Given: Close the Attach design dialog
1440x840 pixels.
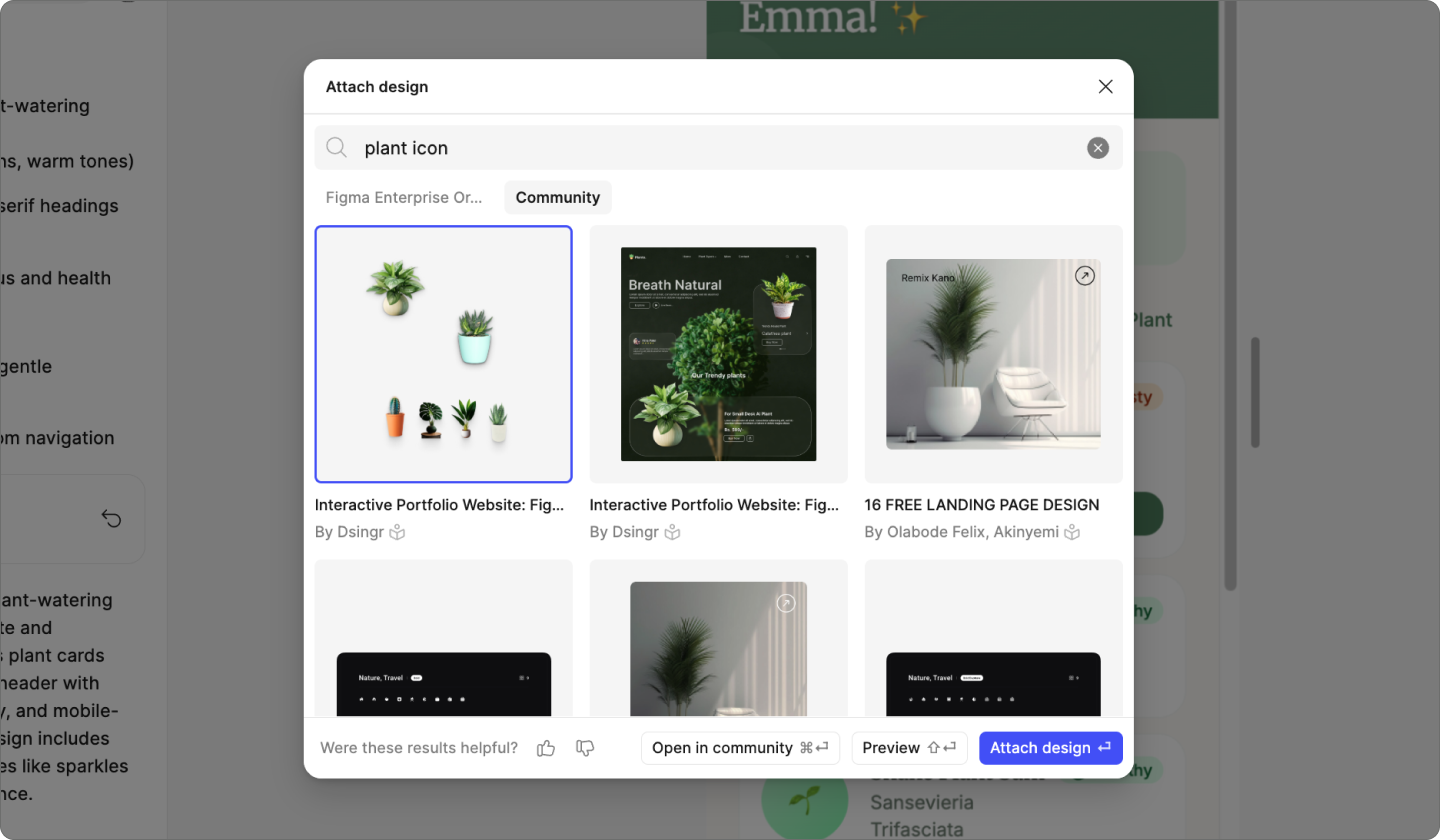Looking at the screenshot, I should (1105, 86).
